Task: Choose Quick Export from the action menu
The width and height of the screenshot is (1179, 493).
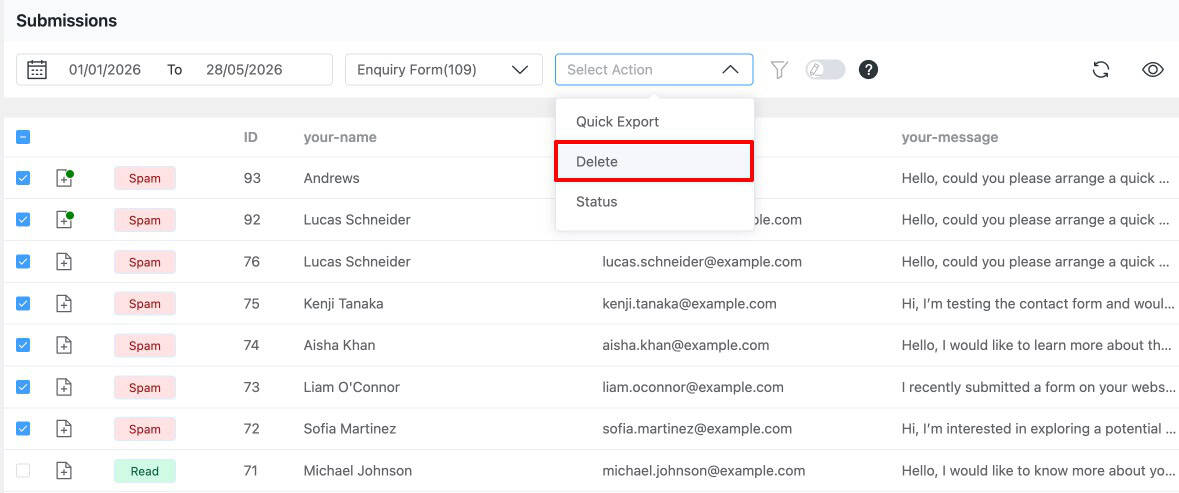Action: [654, 122]
